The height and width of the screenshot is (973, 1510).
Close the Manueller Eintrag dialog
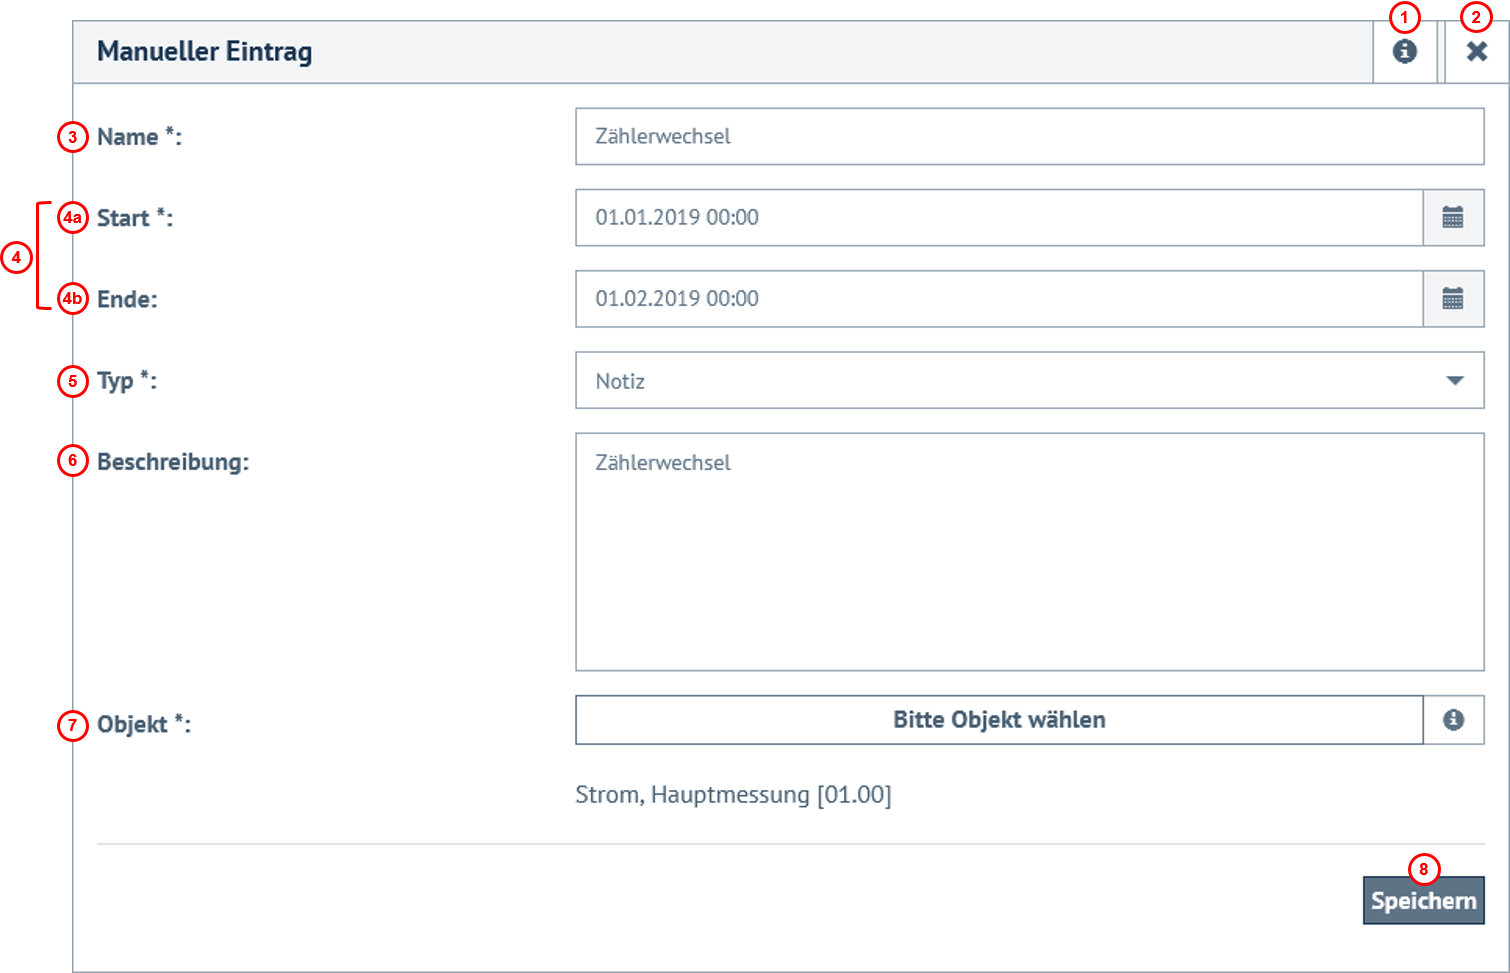[x=1477, y=51]
